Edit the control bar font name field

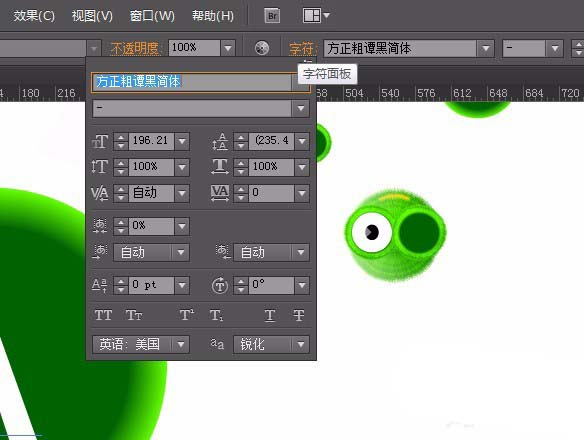point(400,48)
